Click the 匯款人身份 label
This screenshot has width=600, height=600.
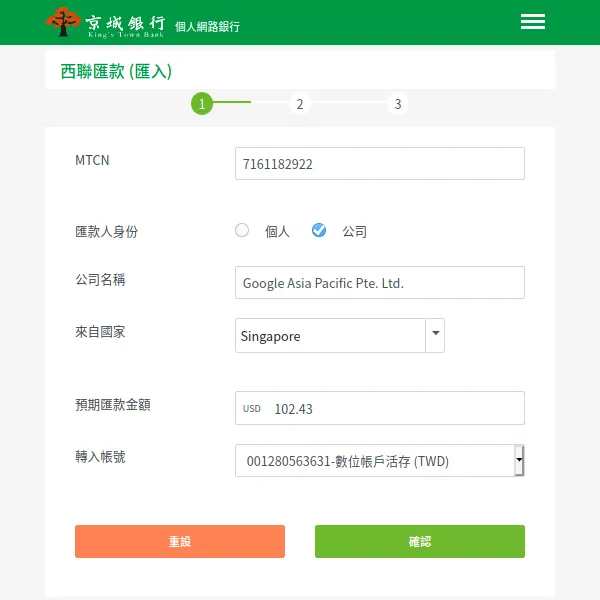coord(106,232)
